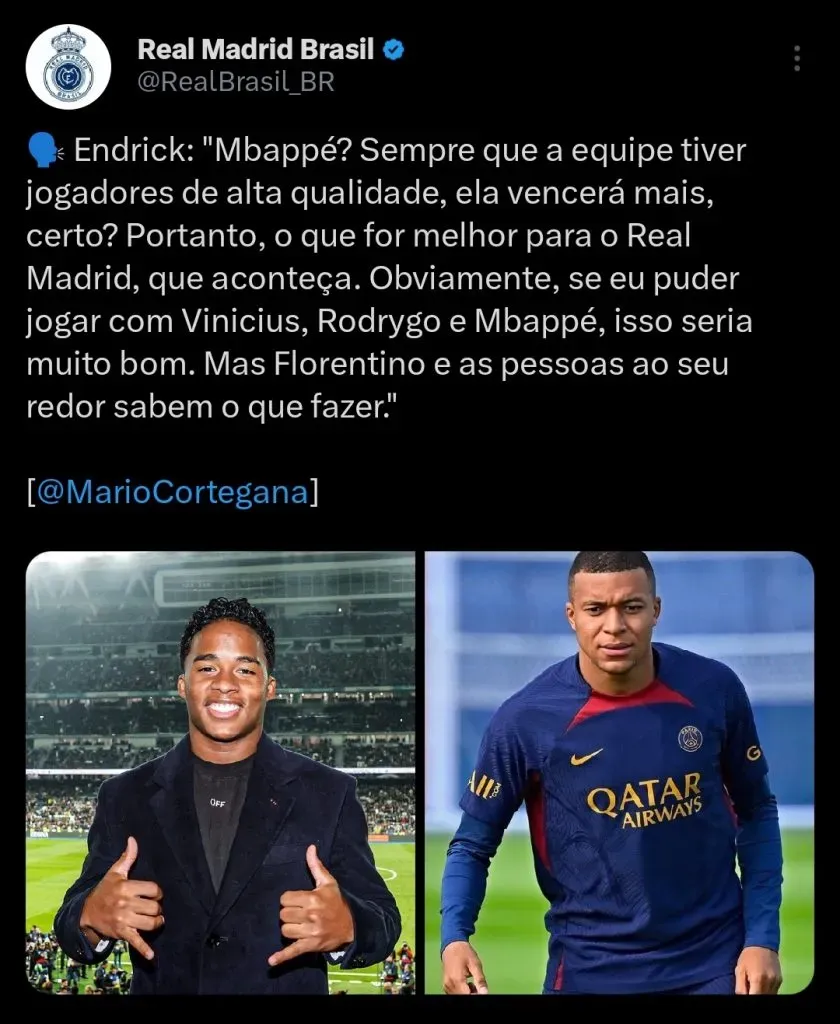The height and width of the screenshot is (1024, 840).
Task: Click the last line 'redor sabem o que fazer'
Action: pyautogui.click(x=212, y=408)
